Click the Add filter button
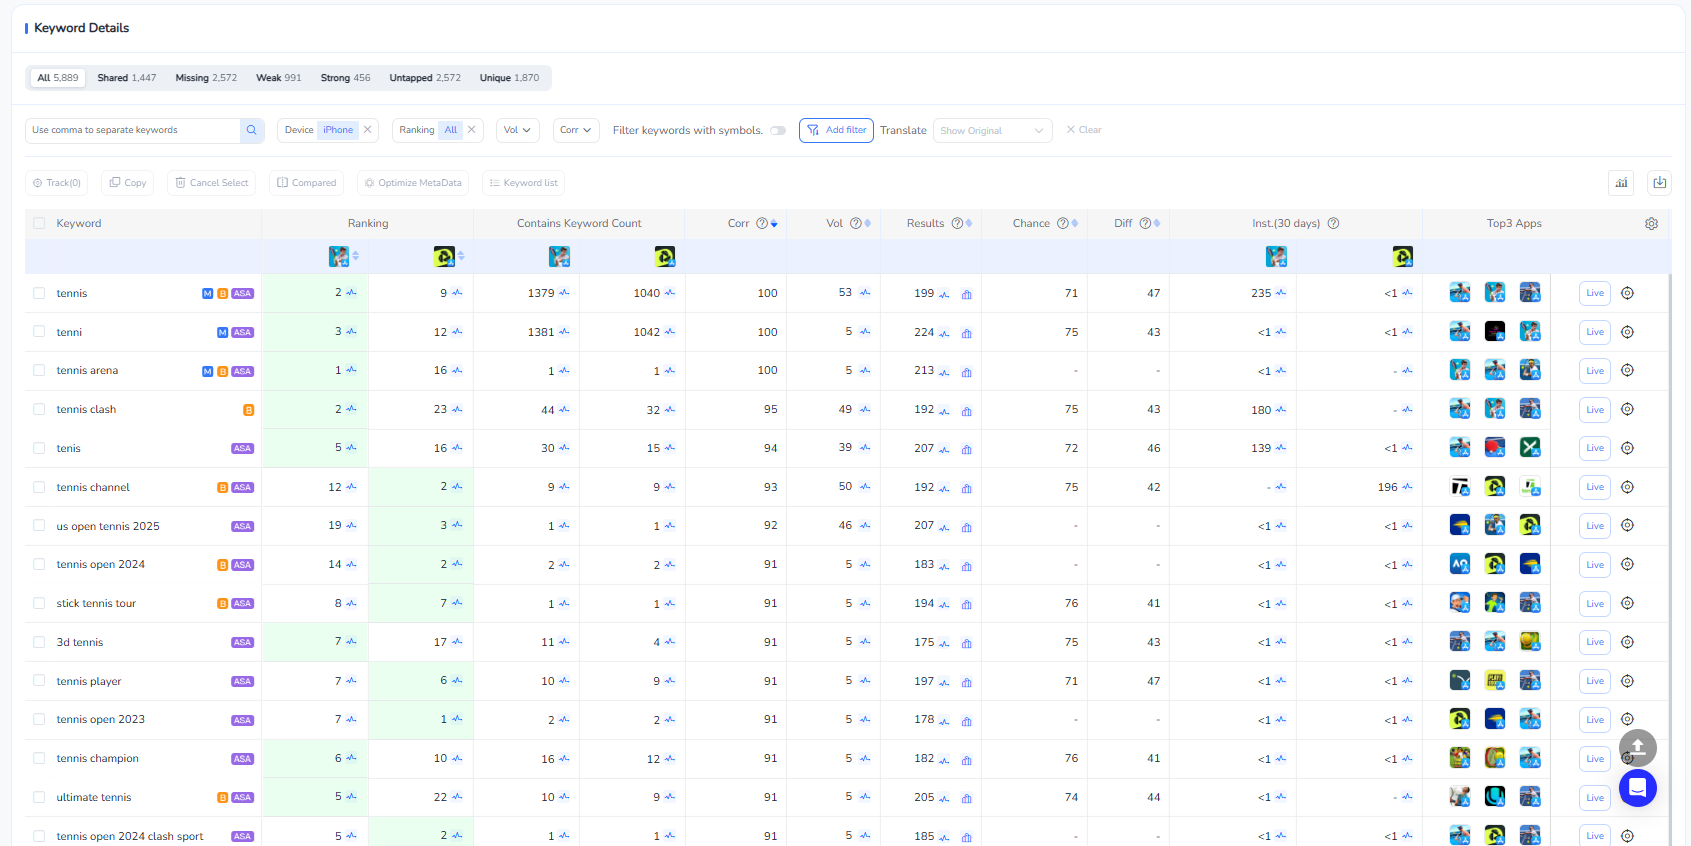Viewport: 1691px width, 846px height. 836,130
